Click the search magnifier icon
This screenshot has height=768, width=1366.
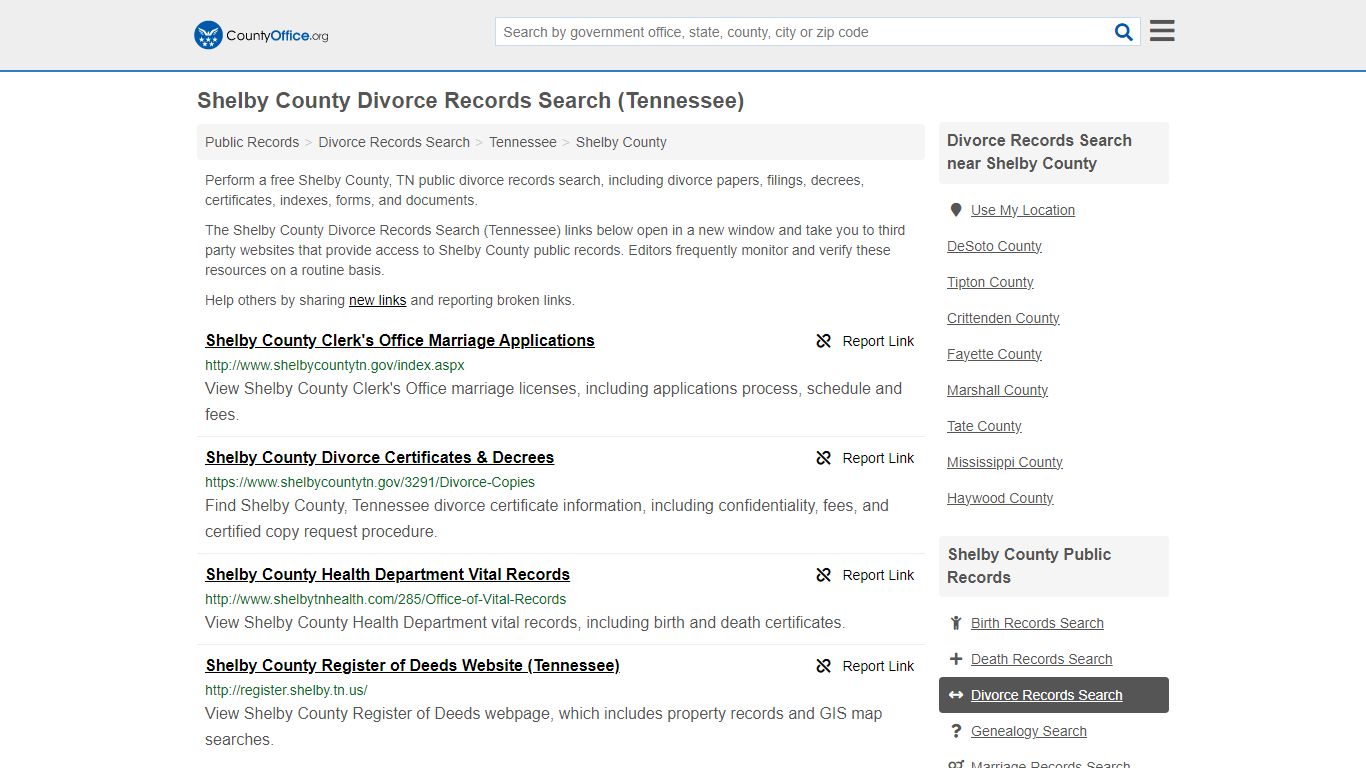(1124, 32)
